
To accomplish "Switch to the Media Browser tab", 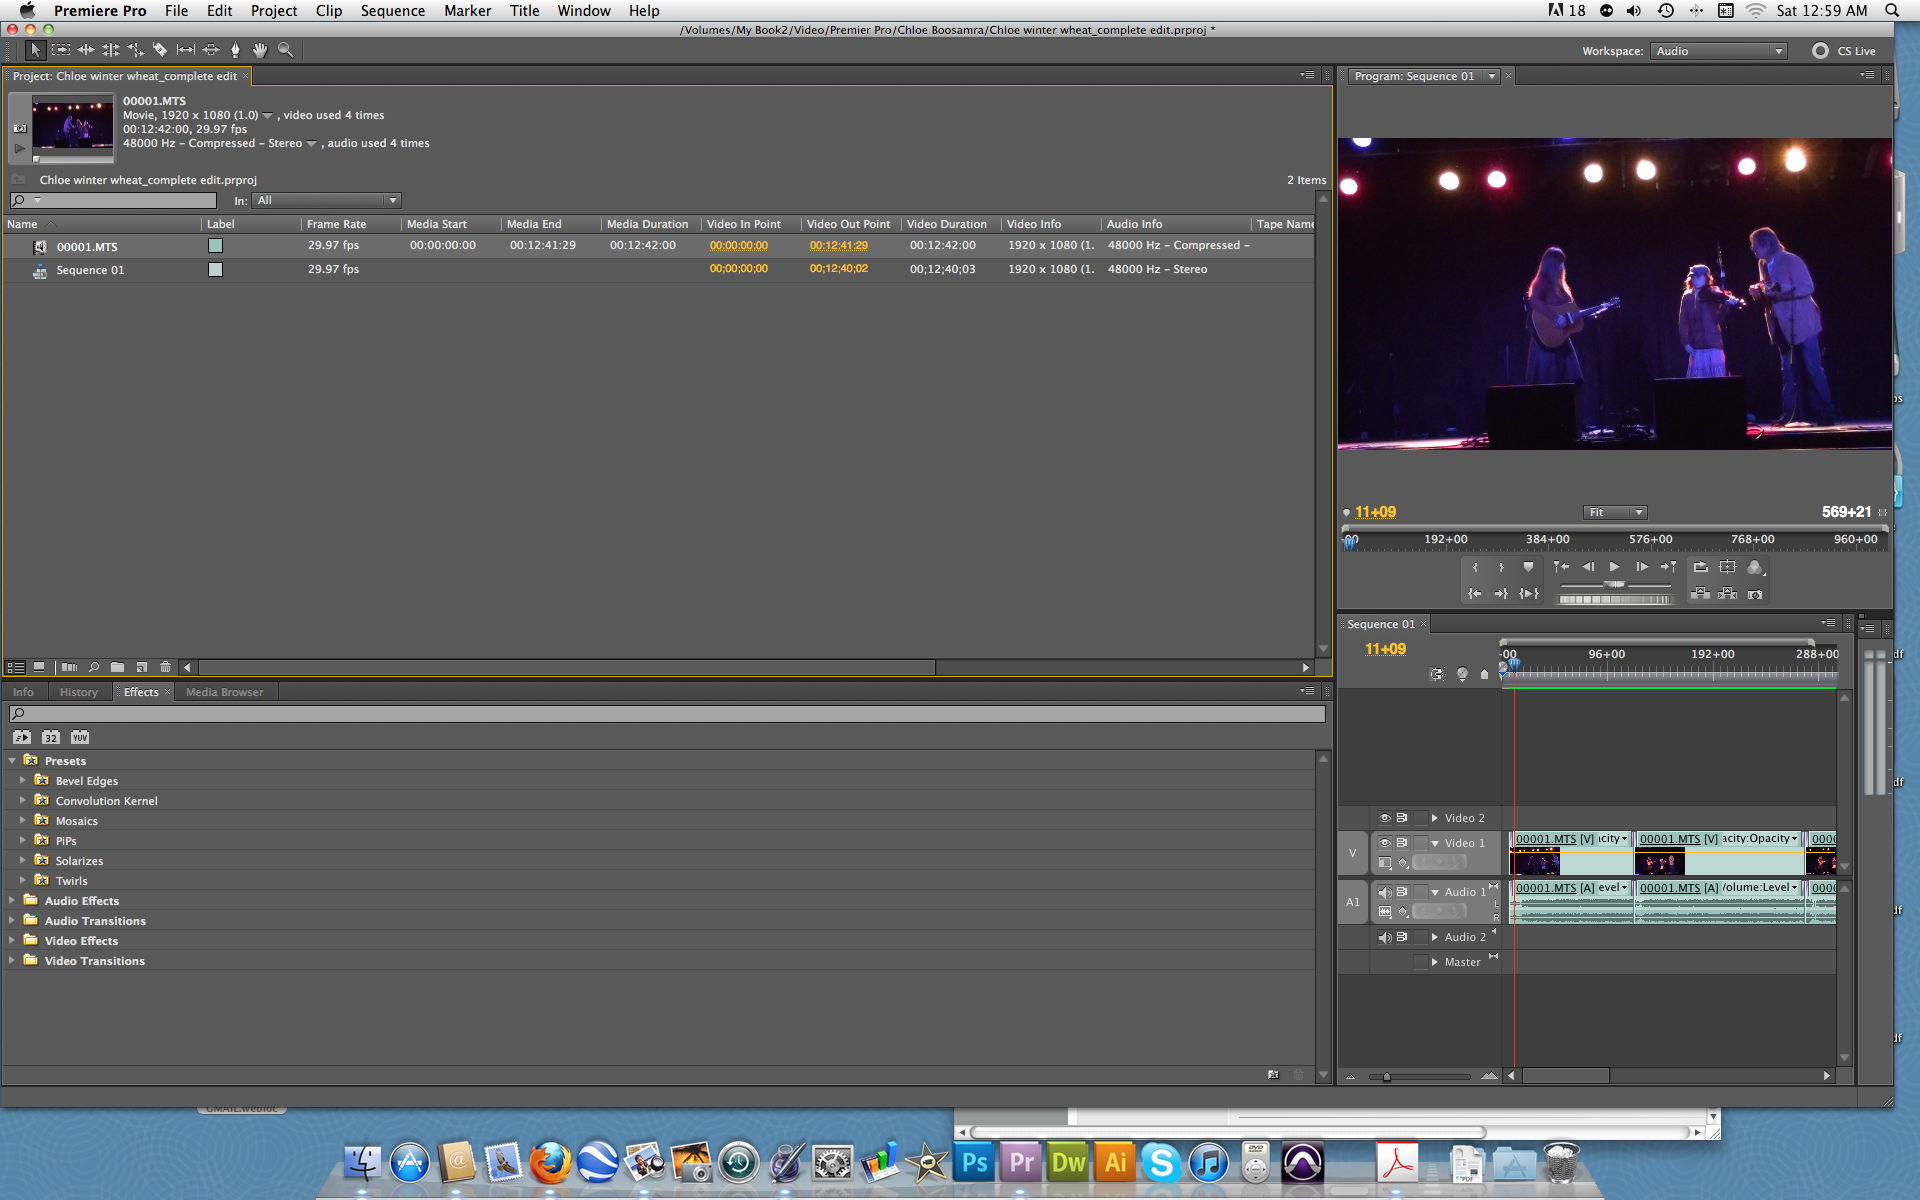I will pos(224,692).
